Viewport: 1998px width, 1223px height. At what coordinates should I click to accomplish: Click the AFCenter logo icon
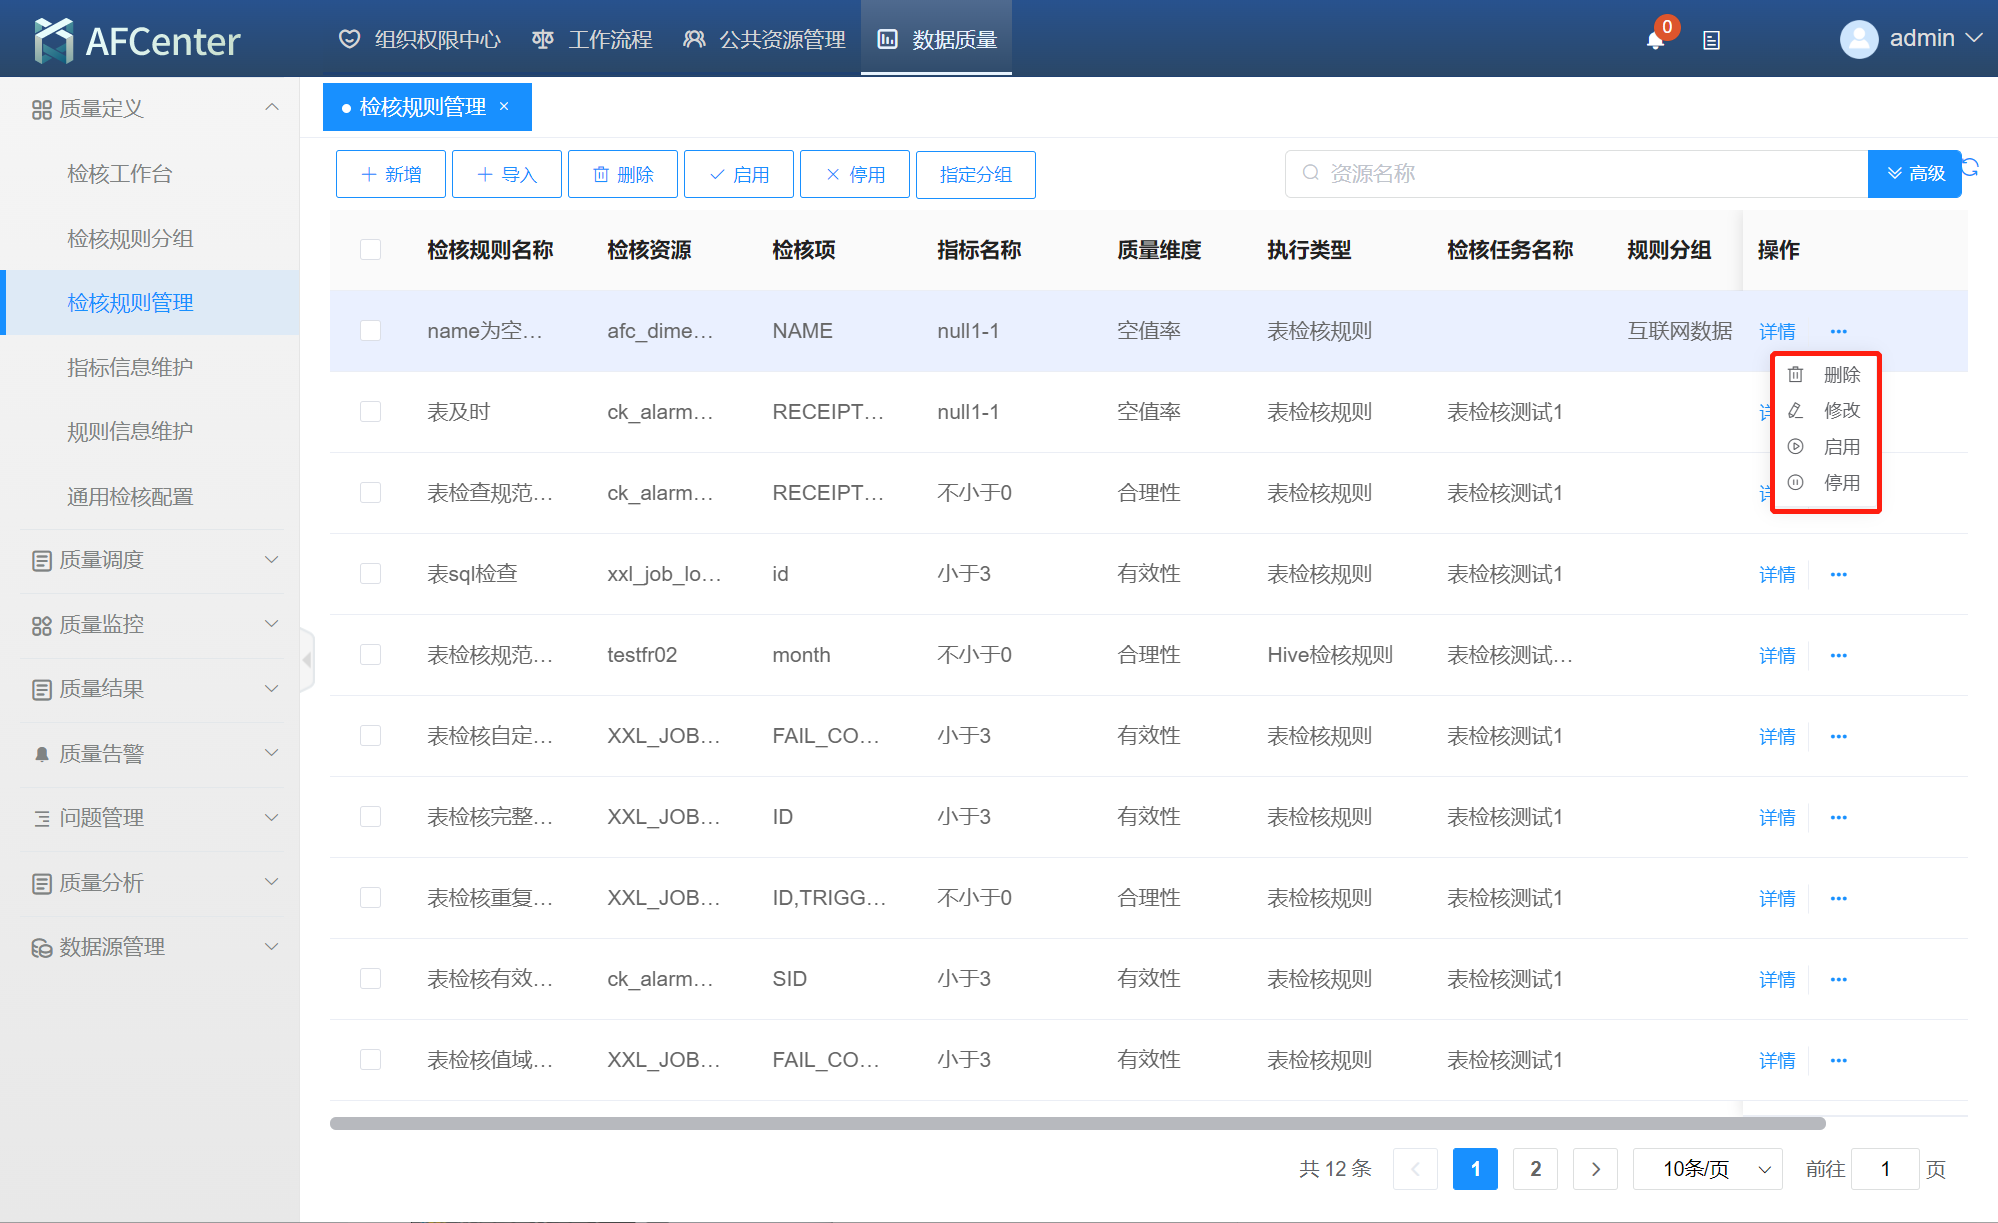(53, 40)
